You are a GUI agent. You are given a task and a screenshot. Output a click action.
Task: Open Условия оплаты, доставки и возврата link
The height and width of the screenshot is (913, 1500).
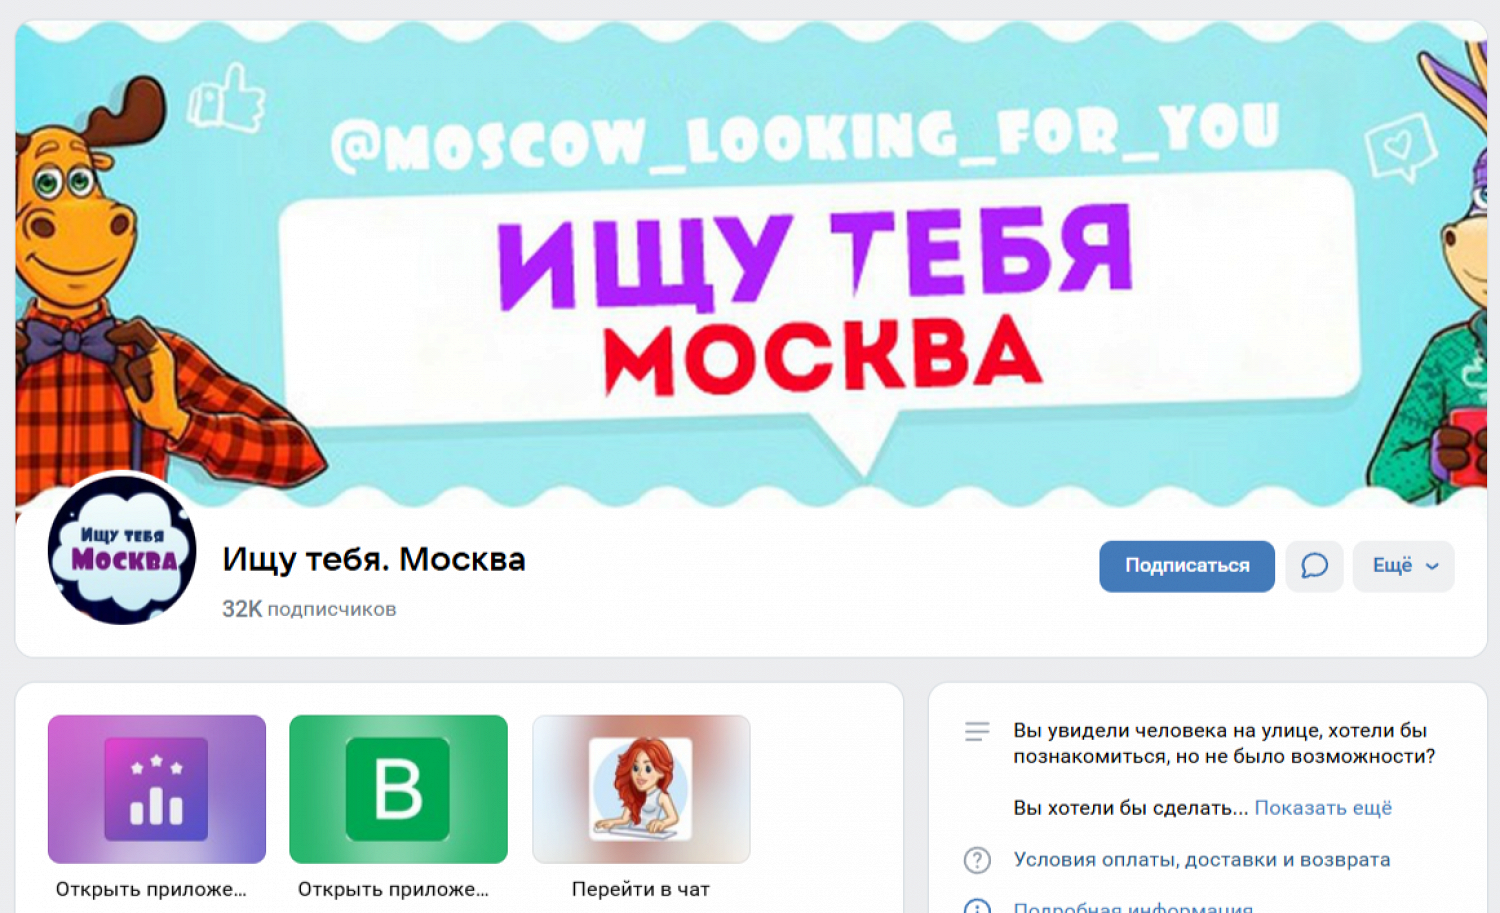1202,860
